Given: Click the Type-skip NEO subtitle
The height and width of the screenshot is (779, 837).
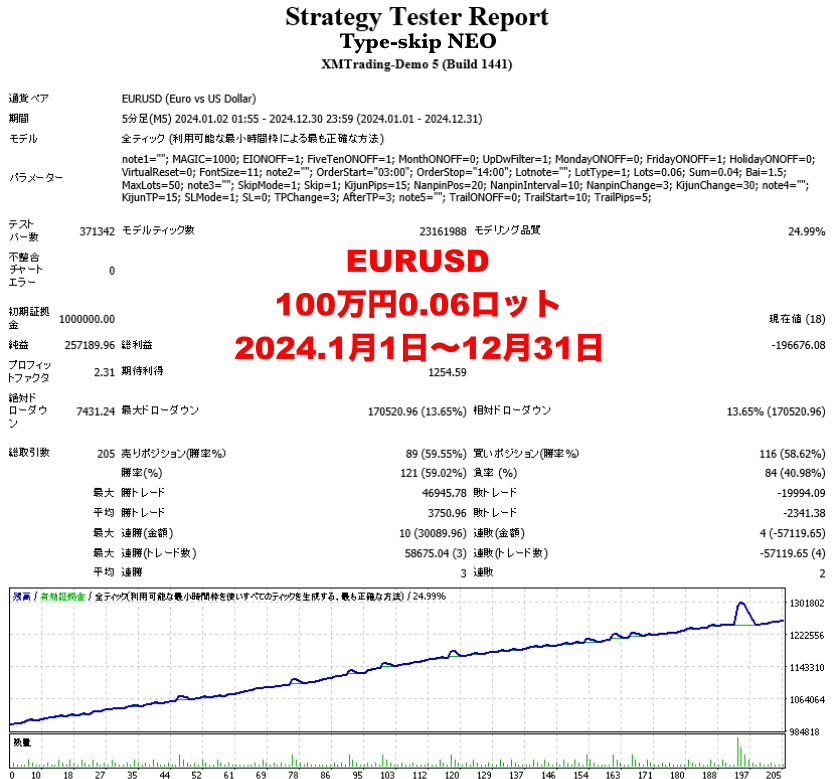Looking at the screenshot, I should [417, 41].
